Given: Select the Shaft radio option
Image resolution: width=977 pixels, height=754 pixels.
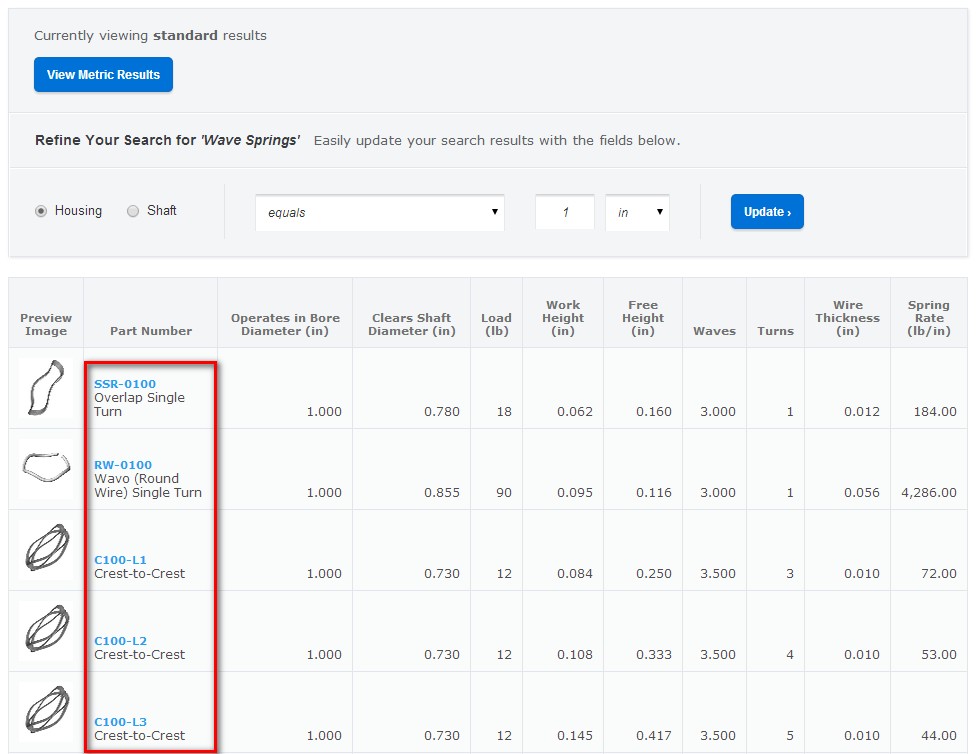Looking at the screenshot, I should pyautogui.click(x=133, y=211).
